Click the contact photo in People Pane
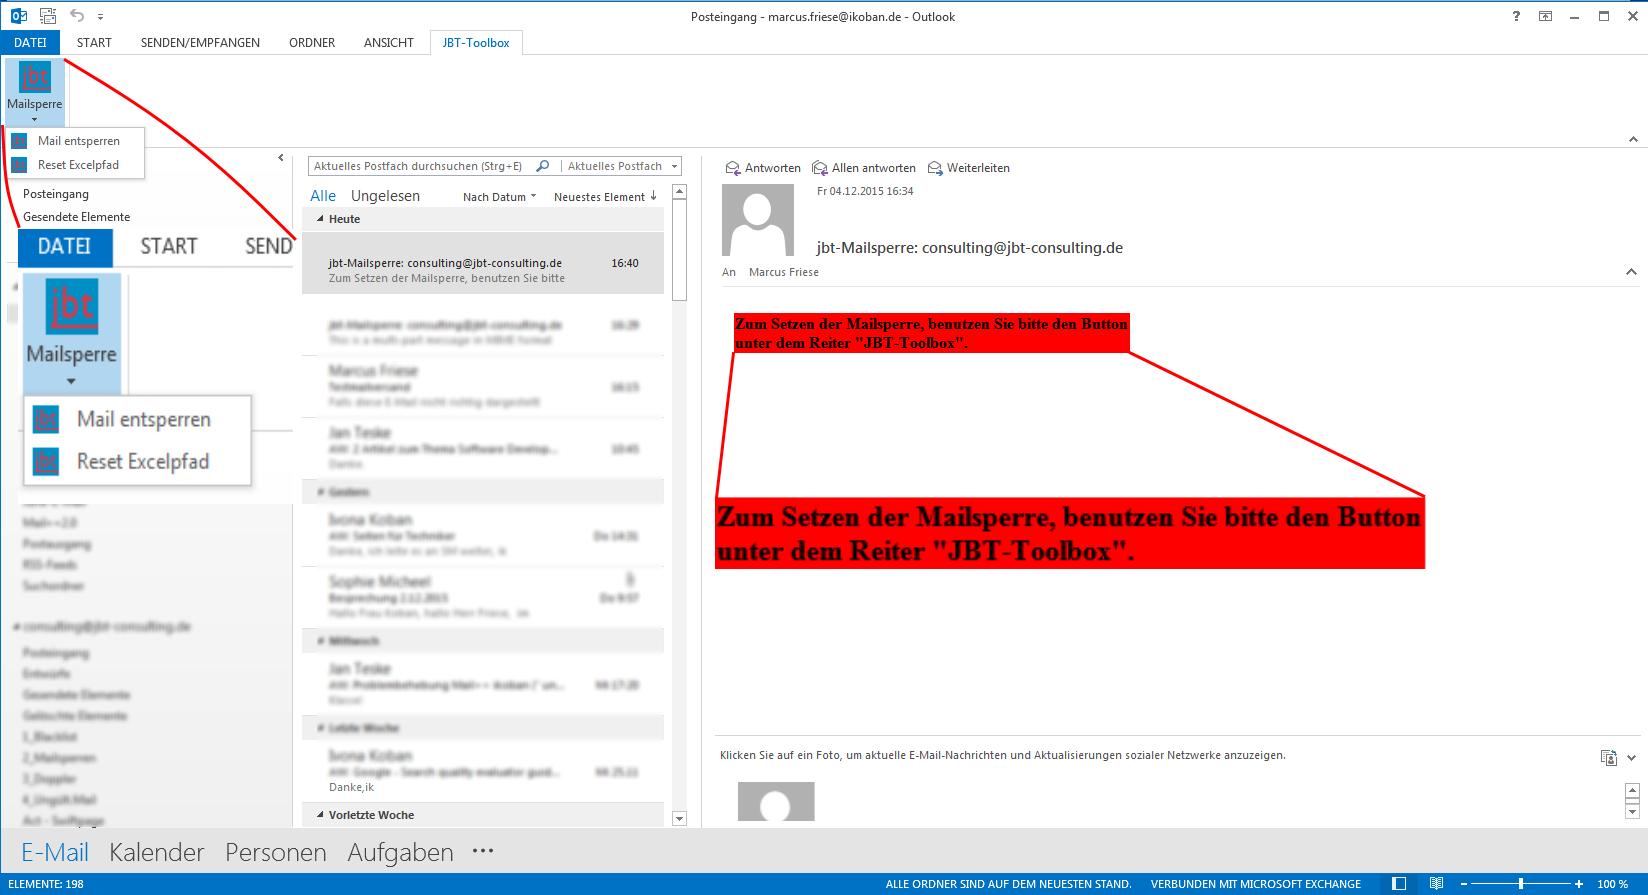This screenshot has height=895, width=1648. point(776,802)
